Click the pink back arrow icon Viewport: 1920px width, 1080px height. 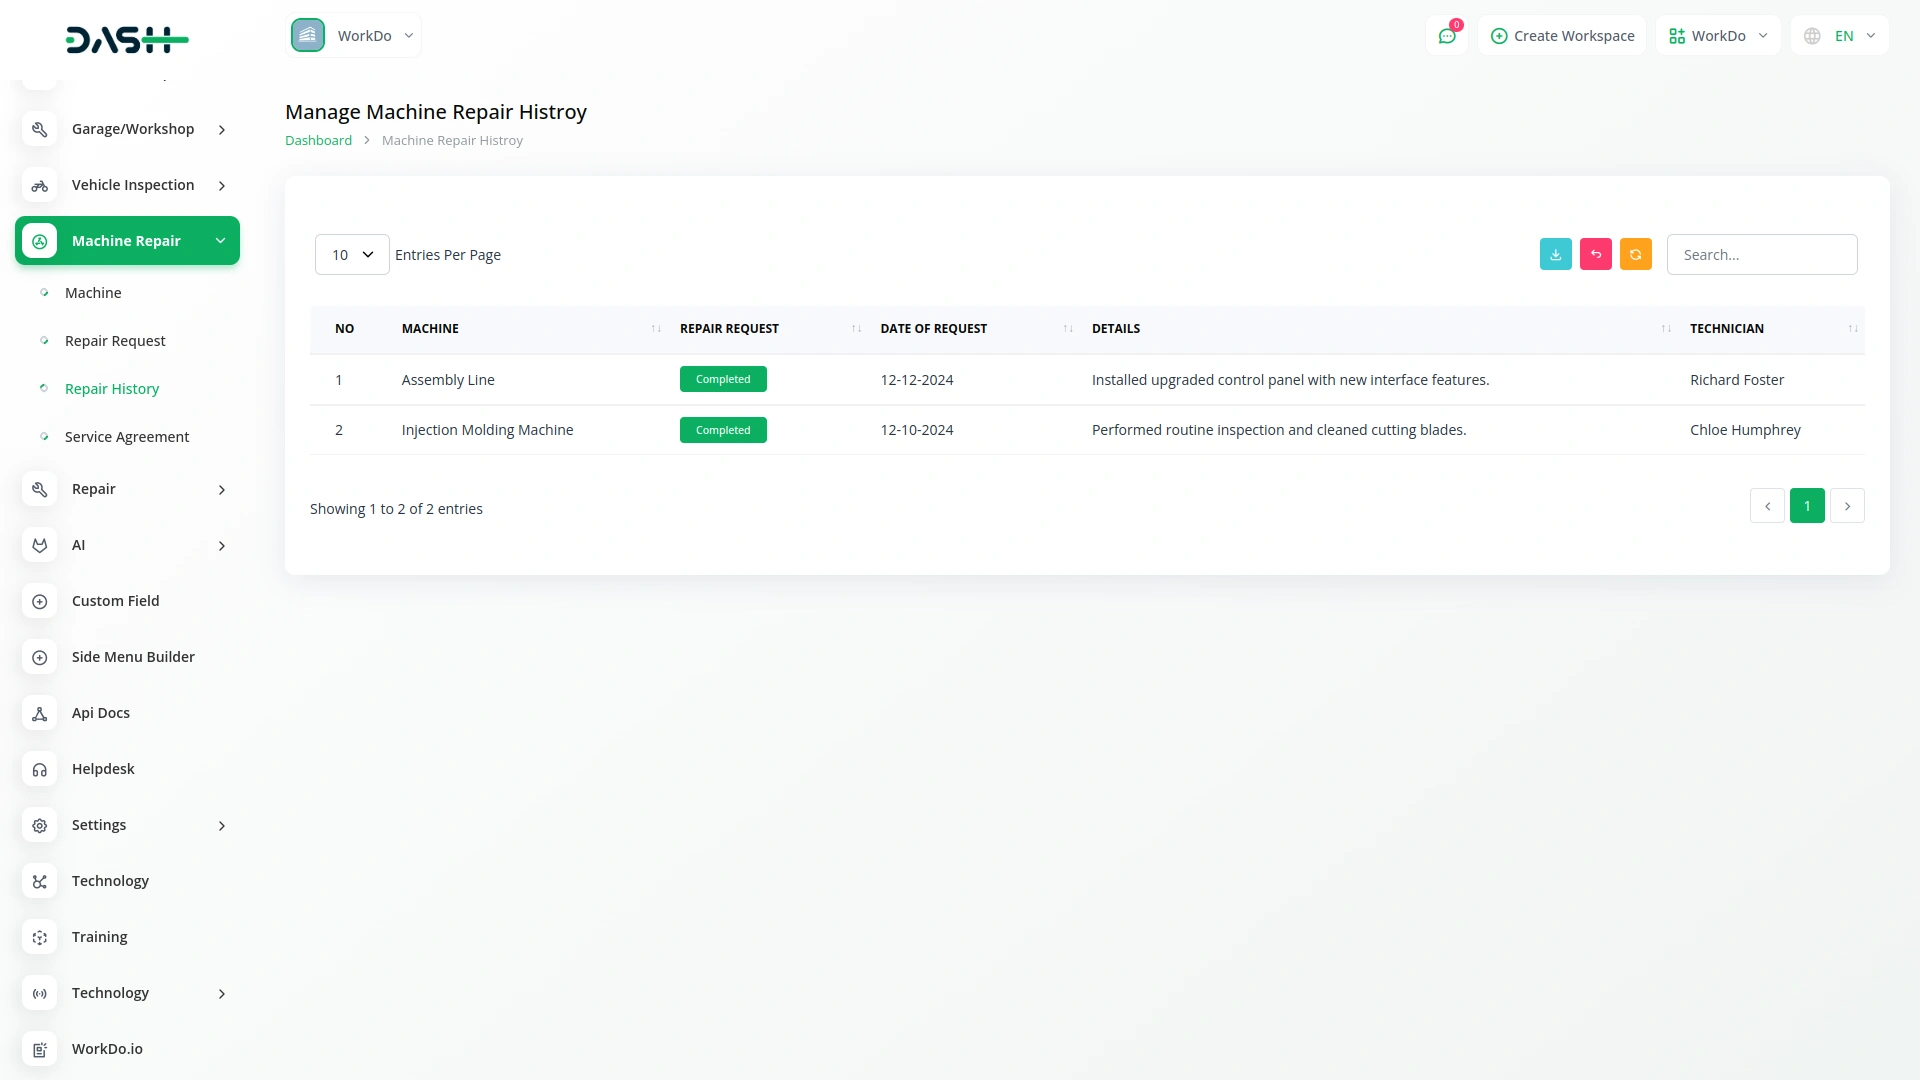[x=1595, y=255]
